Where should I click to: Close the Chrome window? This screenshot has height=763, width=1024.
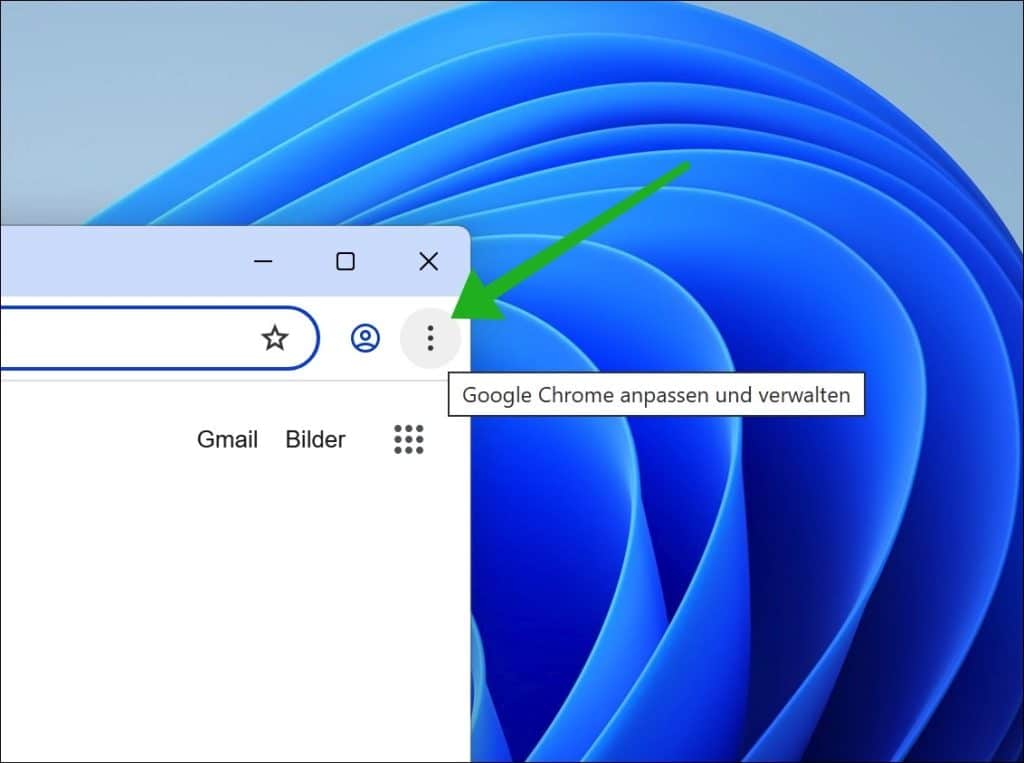[x=428, y=261]
